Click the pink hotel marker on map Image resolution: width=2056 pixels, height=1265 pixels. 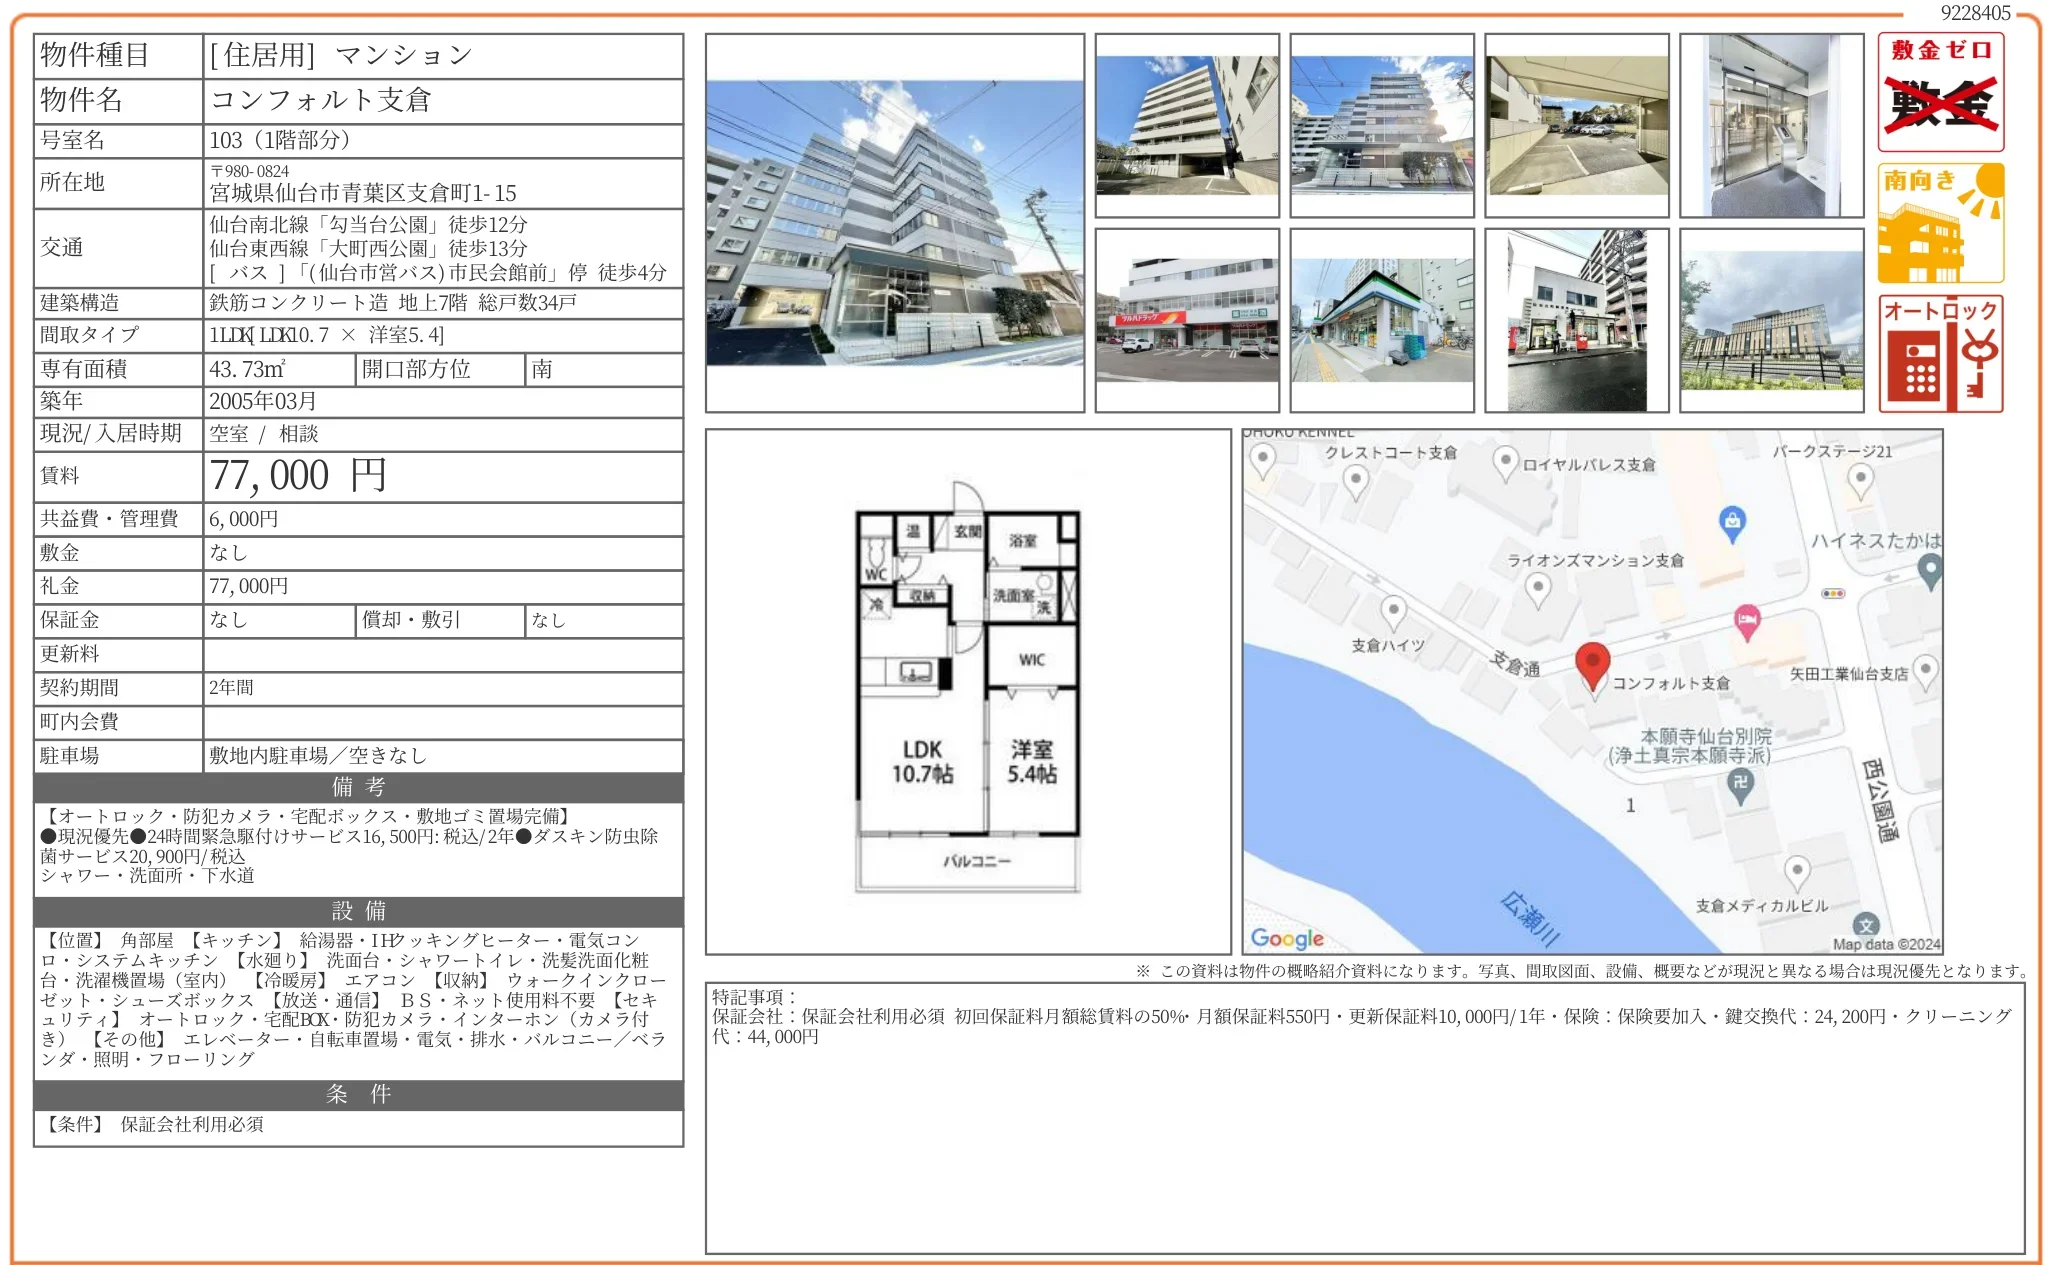(x=1746, y=621)
